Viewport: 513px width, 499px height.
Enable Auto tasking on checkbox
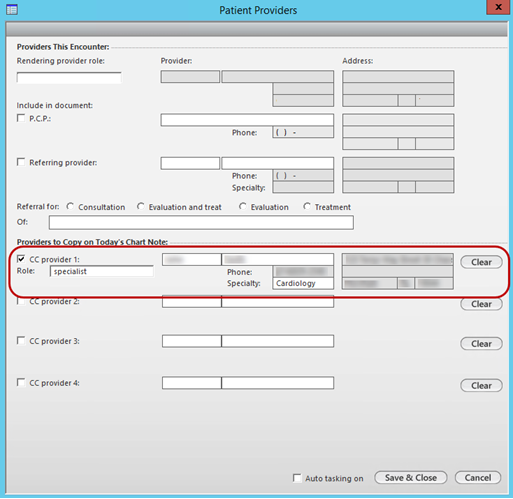coord(297,478)
